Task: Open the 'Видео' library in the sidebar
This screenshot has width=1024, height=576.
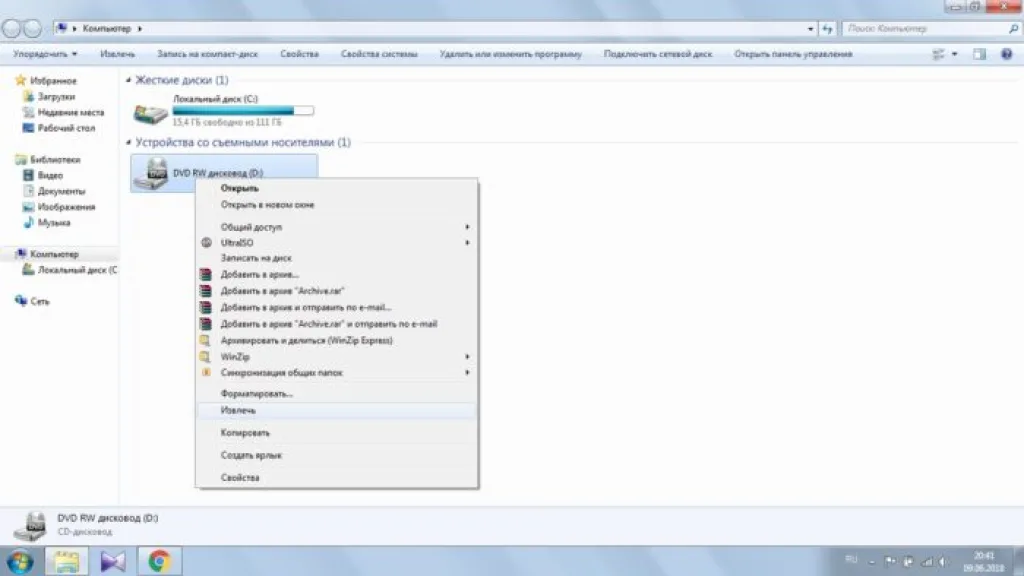Action: [50, 175]
